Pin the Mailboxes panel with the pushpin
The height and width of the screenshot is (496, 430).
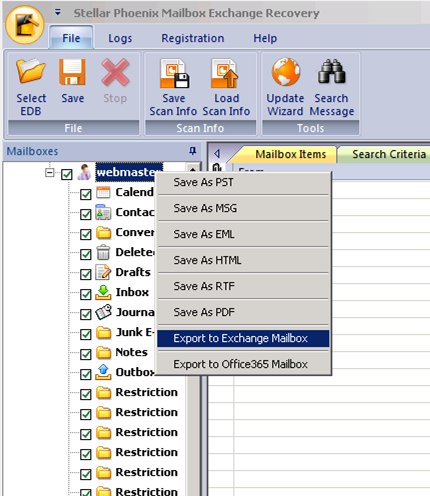click(x=193, y=151)
